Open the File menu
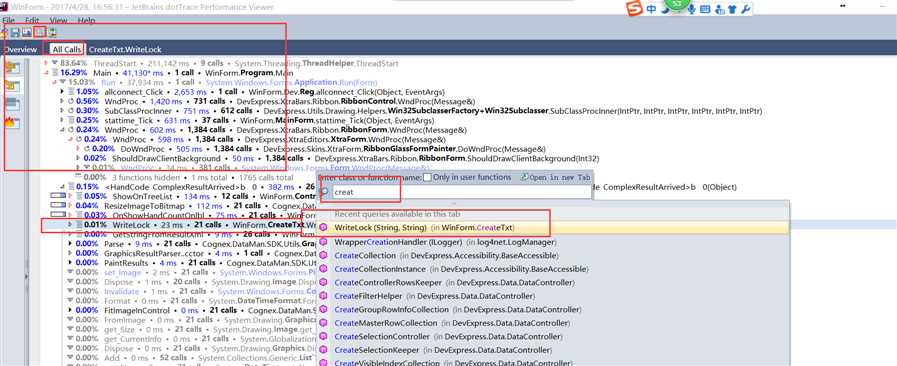This screenshot has height=366, width=897. (9, 20)
